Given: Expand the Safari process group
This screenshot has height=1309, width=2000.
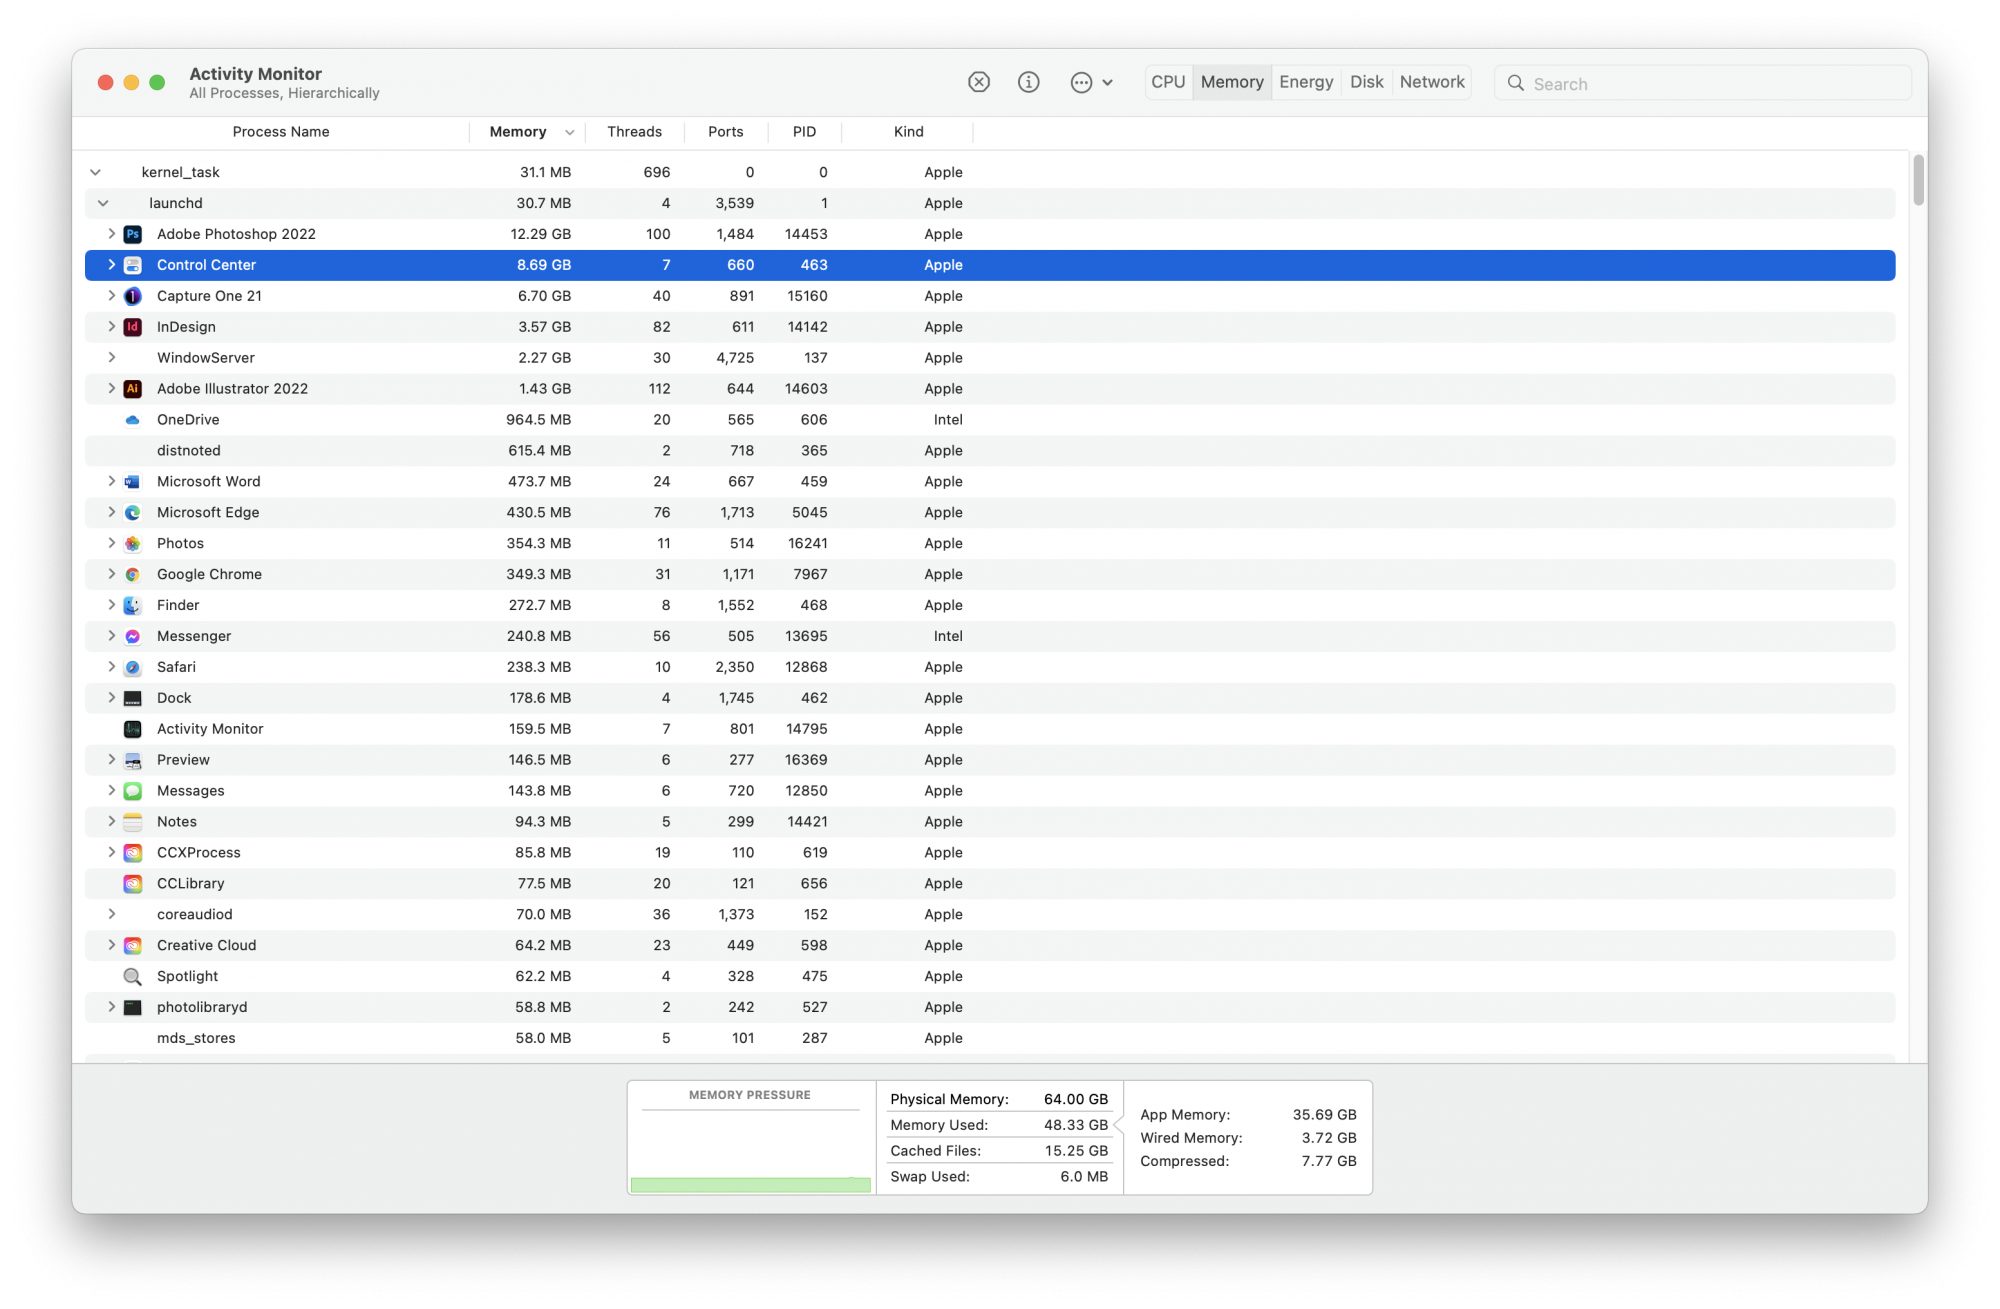Looking at the screenshot, I should 111,667.
